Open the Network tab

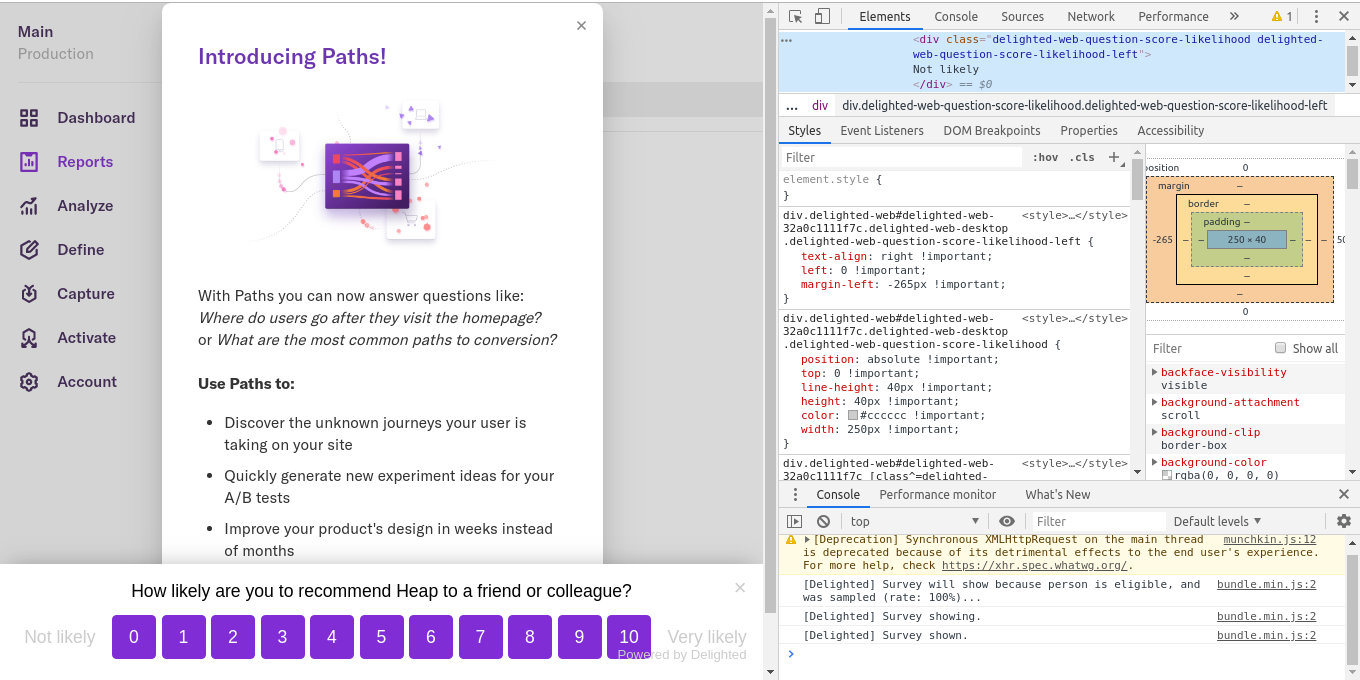tap(1091, 16)
